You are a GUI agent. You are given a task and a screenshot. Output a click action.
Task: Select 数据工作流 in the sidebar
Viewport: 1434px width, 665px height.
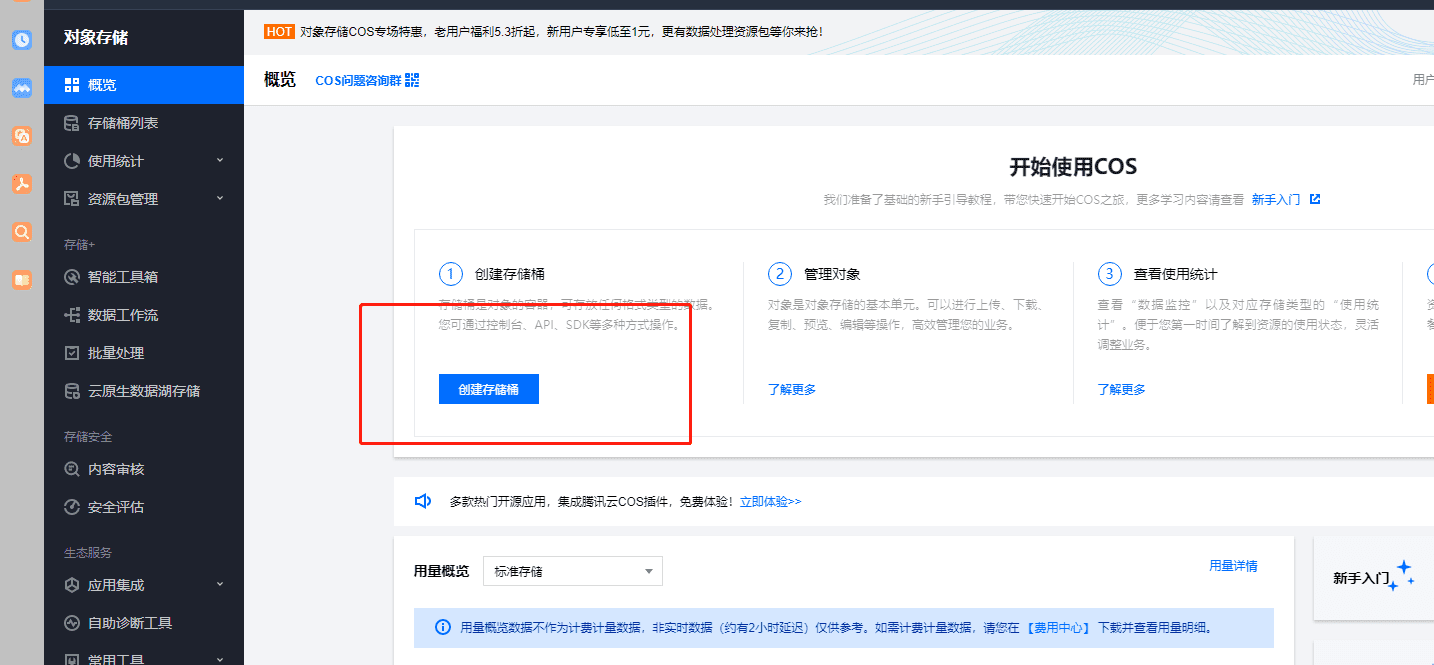click(123, 315)
